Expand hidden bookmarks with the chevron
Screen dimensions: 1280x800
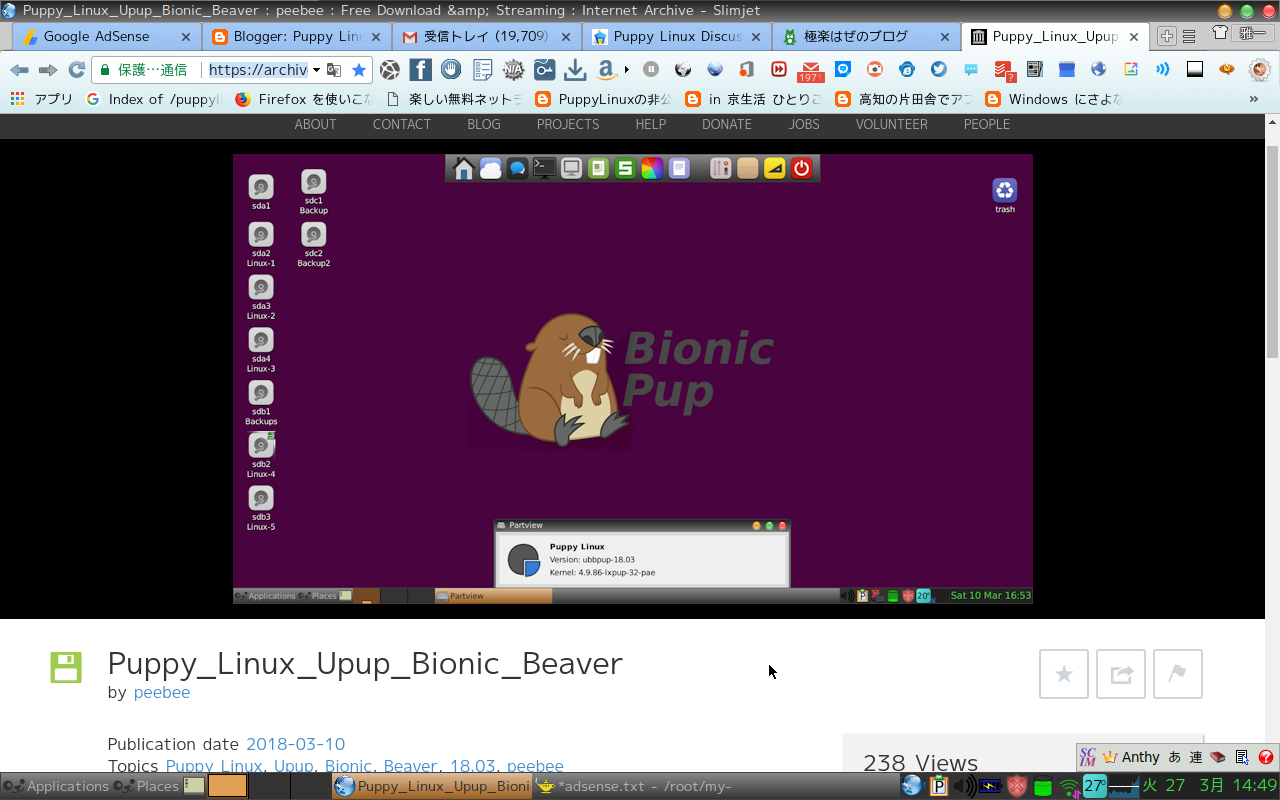pyautogui.click(x=1254, y=99)
